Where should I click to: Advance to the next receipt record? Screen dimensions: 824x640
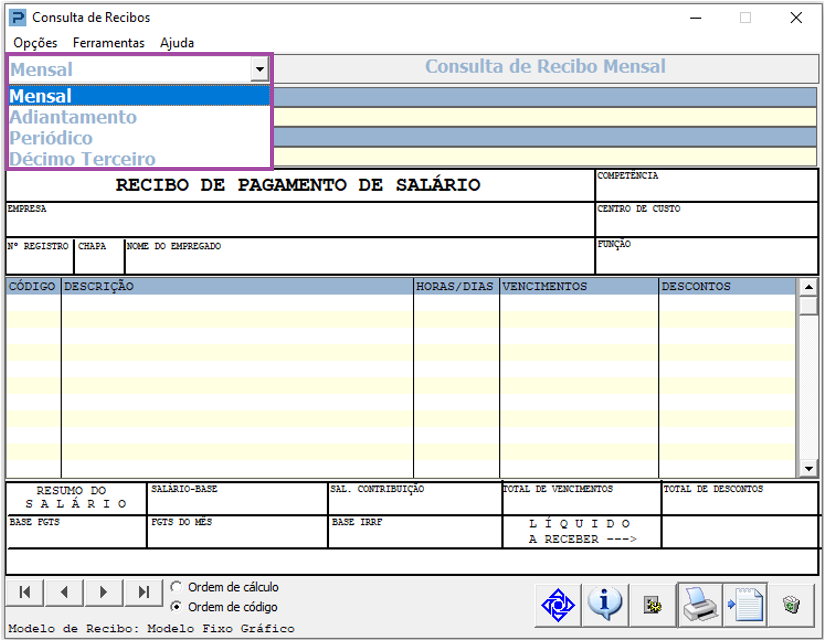pyautogui.click(x=103, y=592)
